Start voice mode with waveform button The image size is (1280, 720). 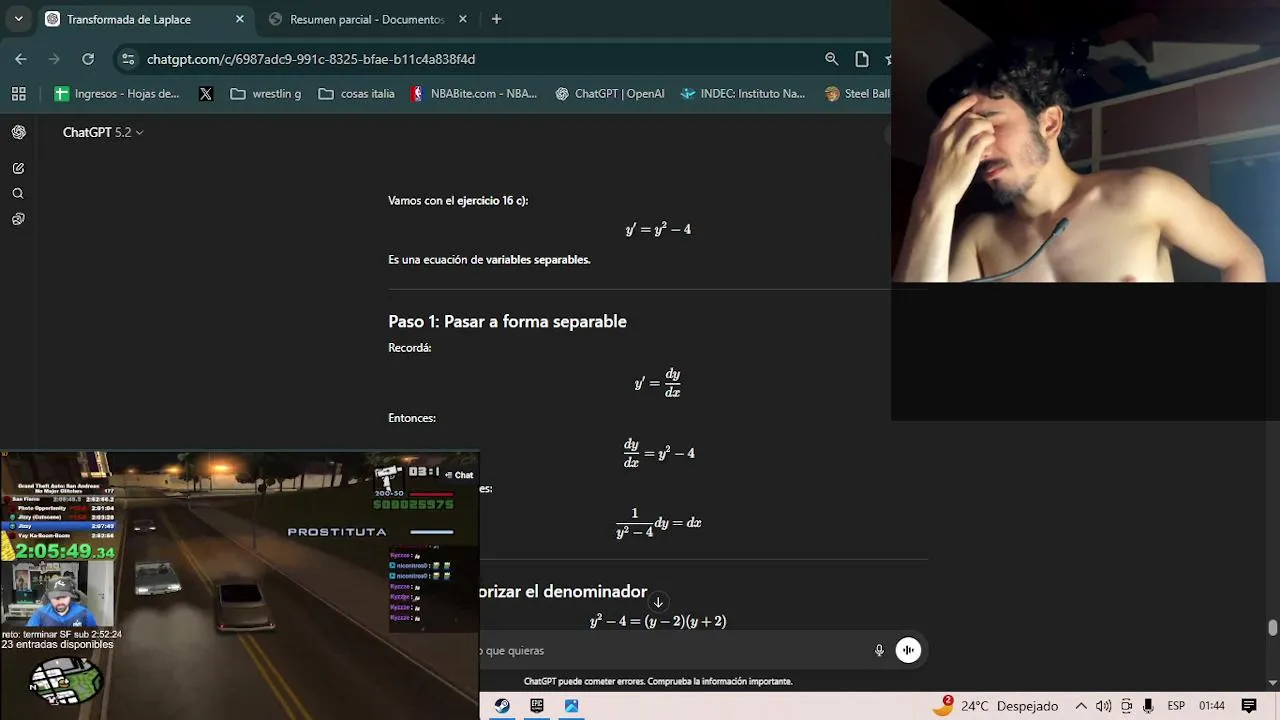point(908,650)
